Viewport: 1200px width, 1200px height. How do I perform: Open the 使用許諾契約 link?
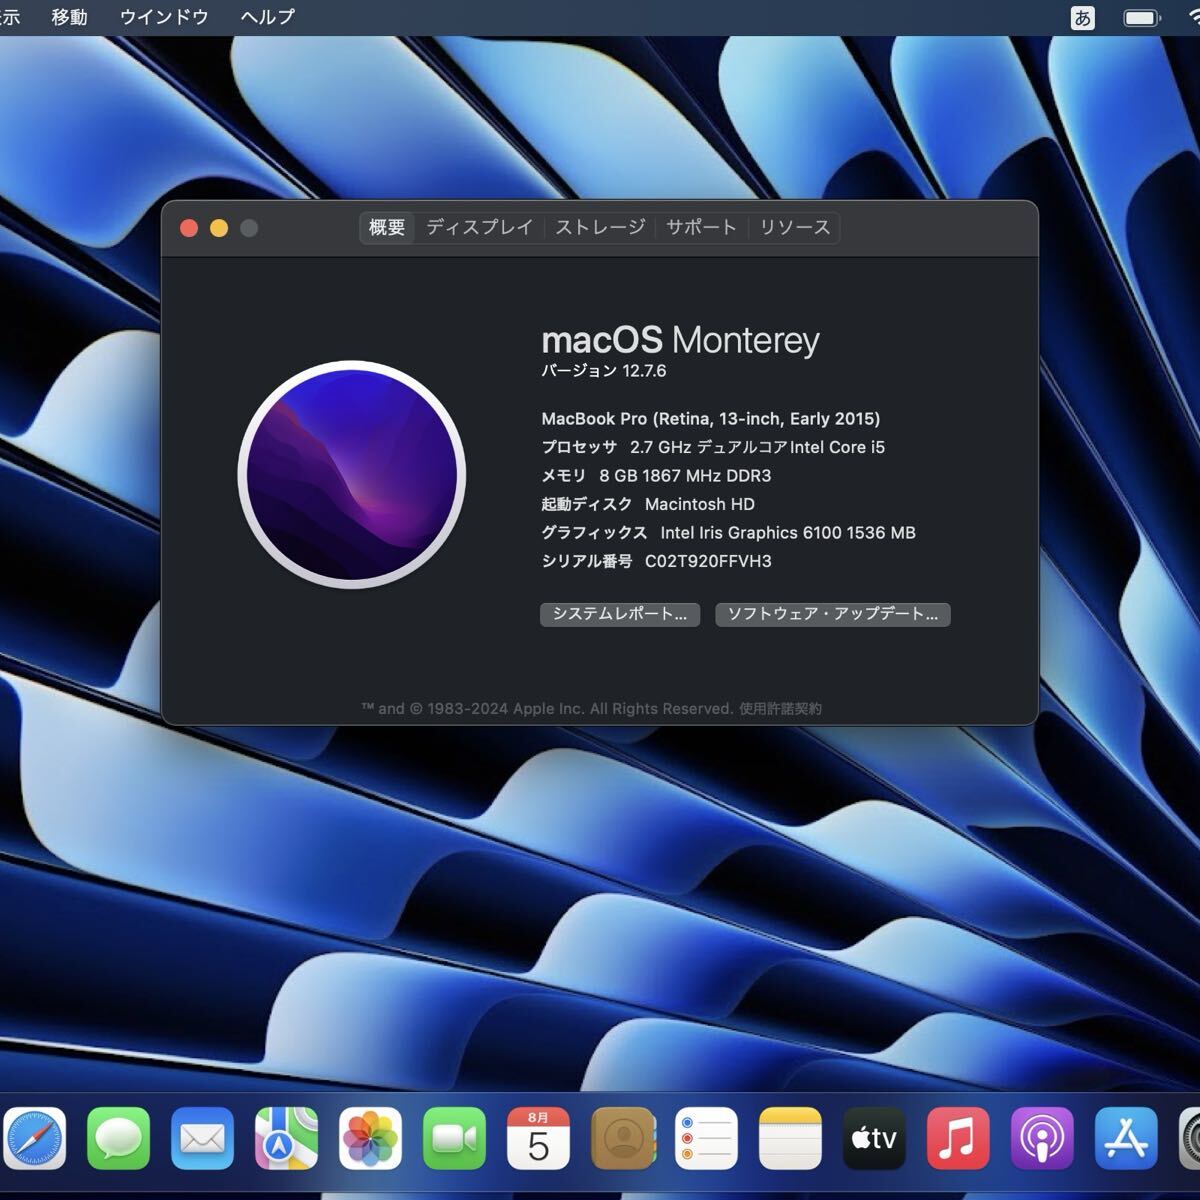point(780,709)
